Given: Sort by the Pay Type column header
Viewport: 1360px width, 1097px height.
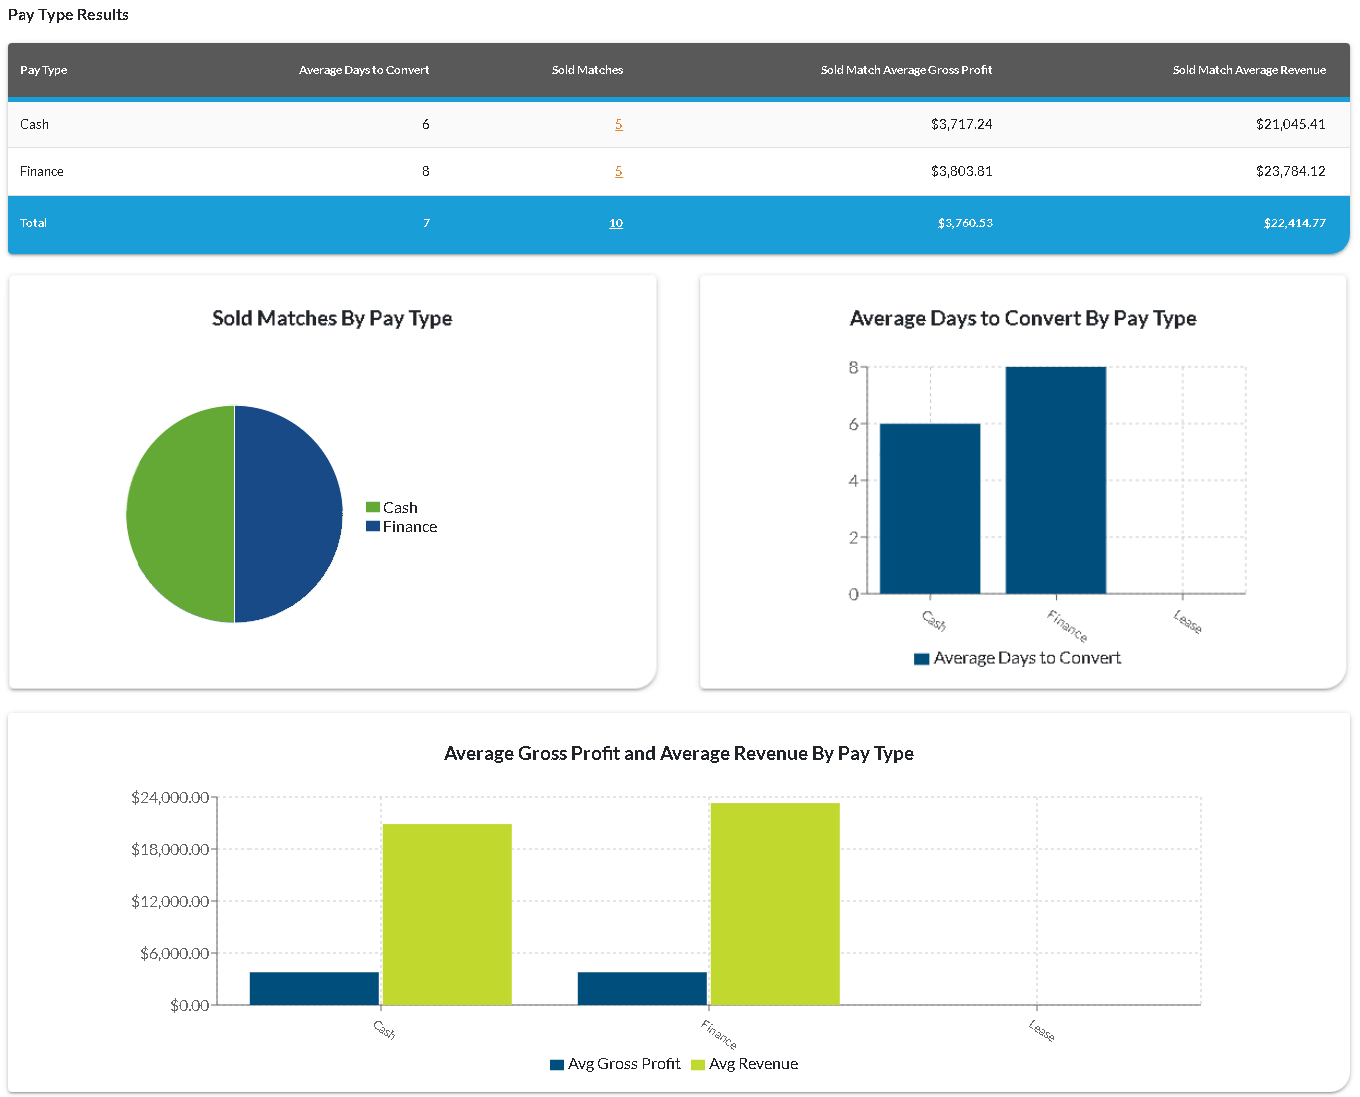Looking at the screenshot, I should (44, 70).
